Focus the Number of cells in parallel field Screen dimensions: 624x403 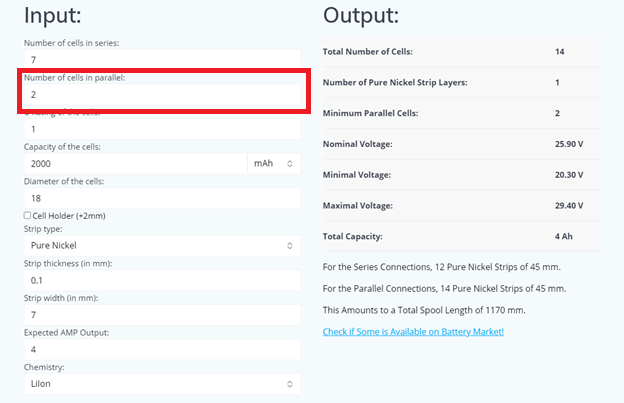pyautogui.click(x=160, y=96)
